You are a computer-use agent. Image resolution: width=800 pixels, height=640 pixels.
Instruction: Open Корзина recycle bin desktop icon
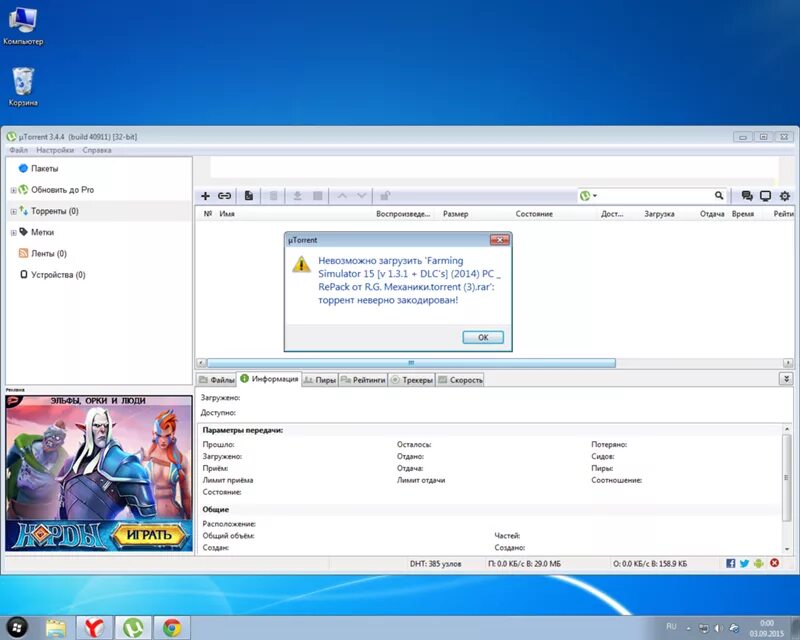click(x=23, y=86)
